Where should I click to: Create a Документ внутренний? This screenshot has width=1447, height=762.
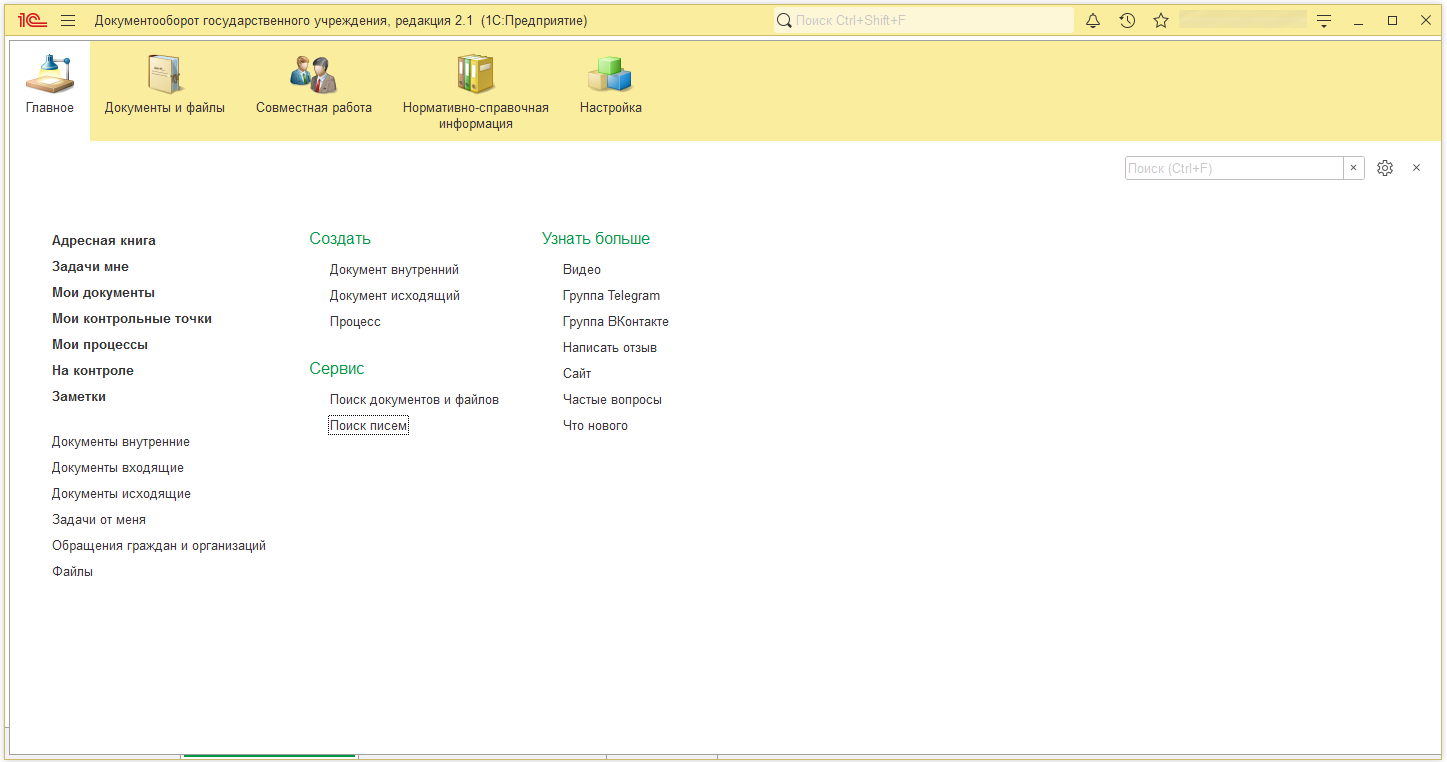tap(394, 270)
